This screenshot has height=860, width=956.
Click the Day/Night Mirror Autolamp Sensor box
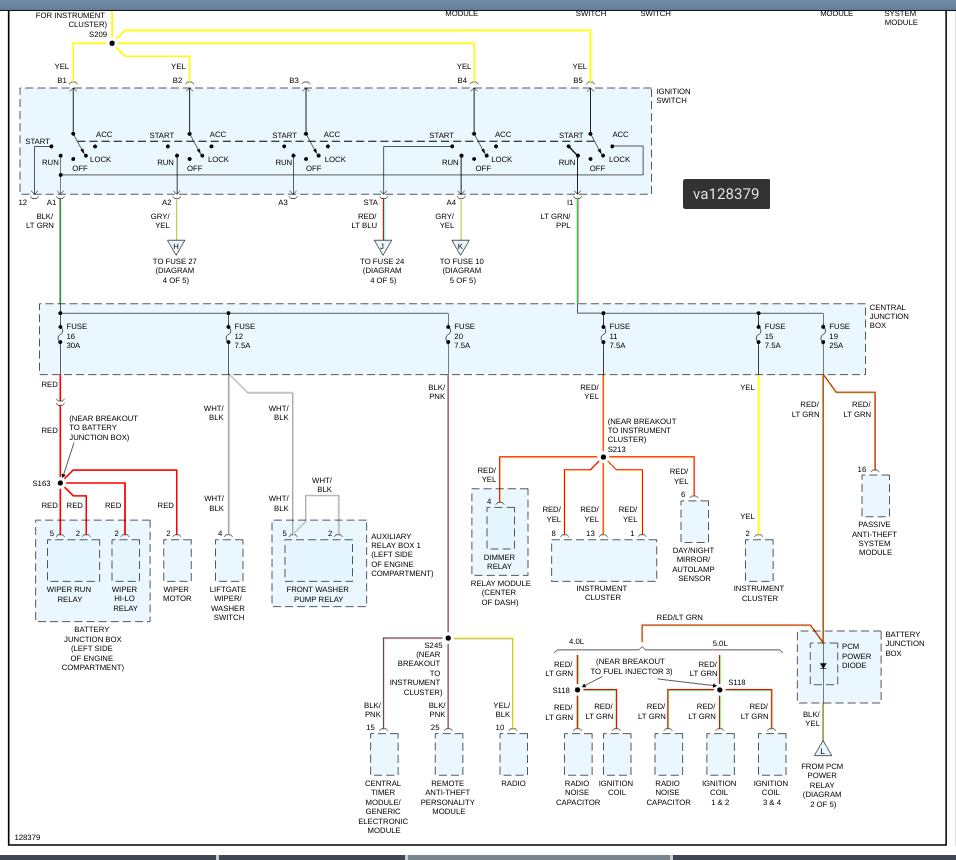coord(694,522)
